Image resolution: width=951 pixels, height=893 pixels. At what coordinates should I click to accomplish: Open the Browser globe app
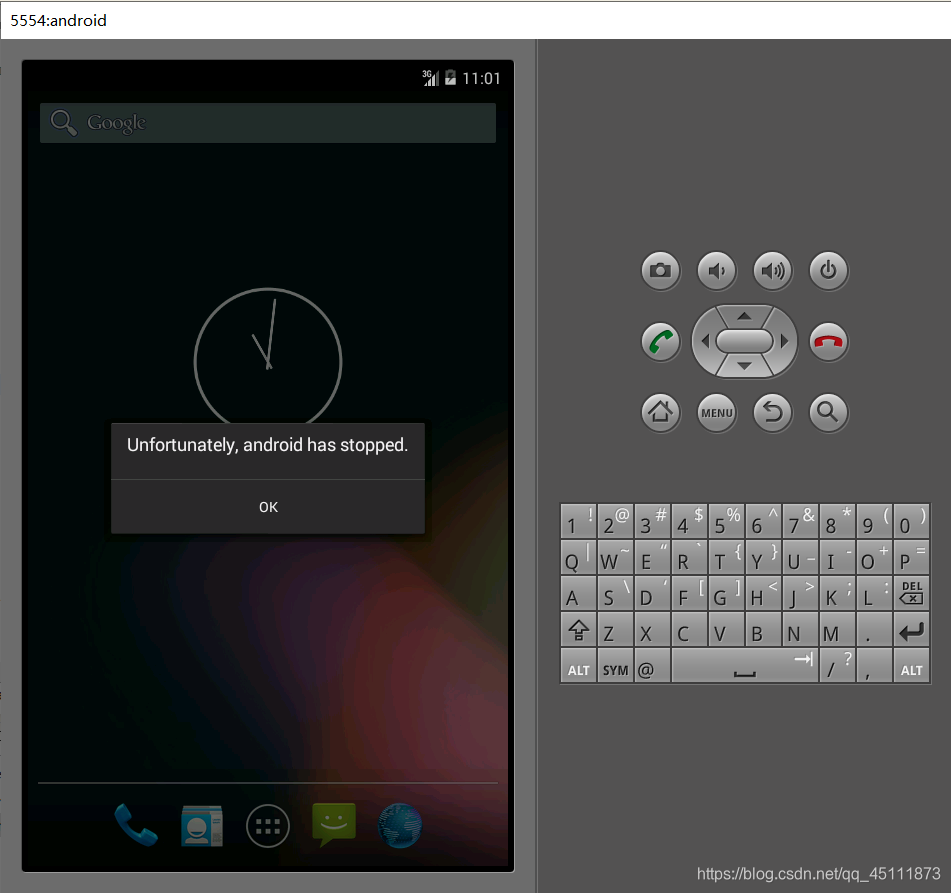(x=400, y=825)
